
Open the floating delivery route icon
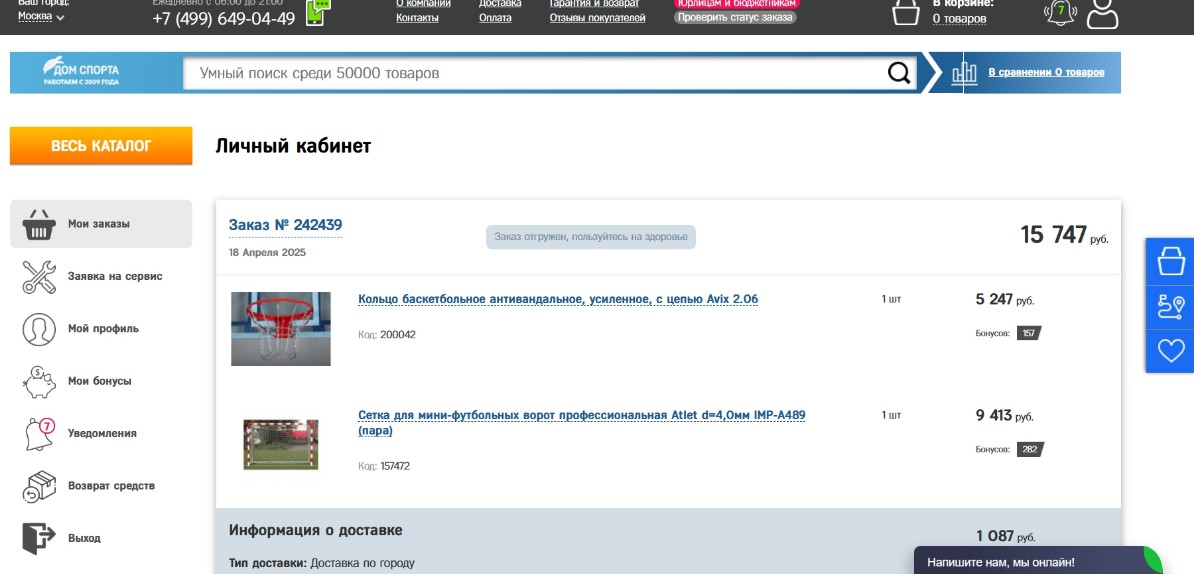[x=1170, y=306]
